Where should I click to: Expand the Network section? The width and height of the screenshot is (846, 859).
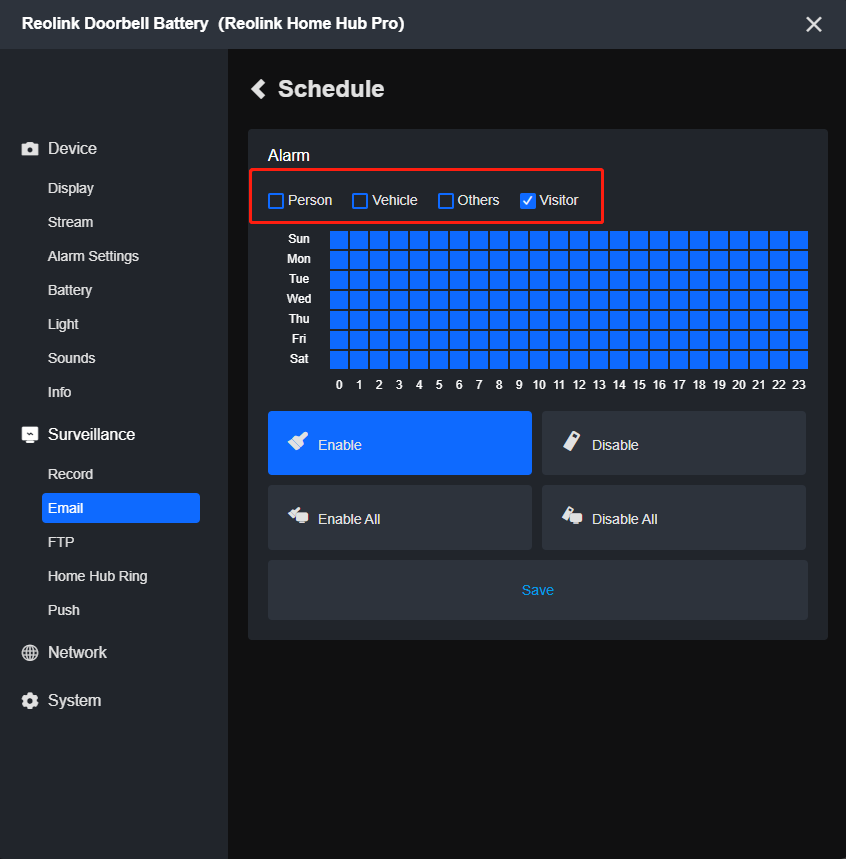pyautogui.click(x=77, y=652)
